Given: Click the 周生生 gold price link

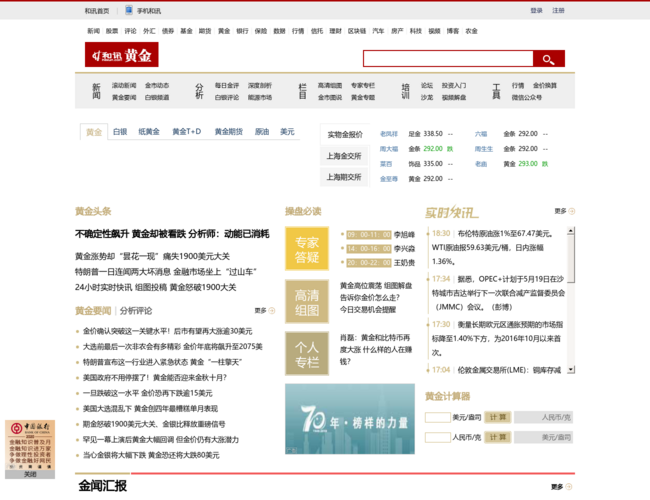Looking at the screenshot, I should tap(484, 149).
